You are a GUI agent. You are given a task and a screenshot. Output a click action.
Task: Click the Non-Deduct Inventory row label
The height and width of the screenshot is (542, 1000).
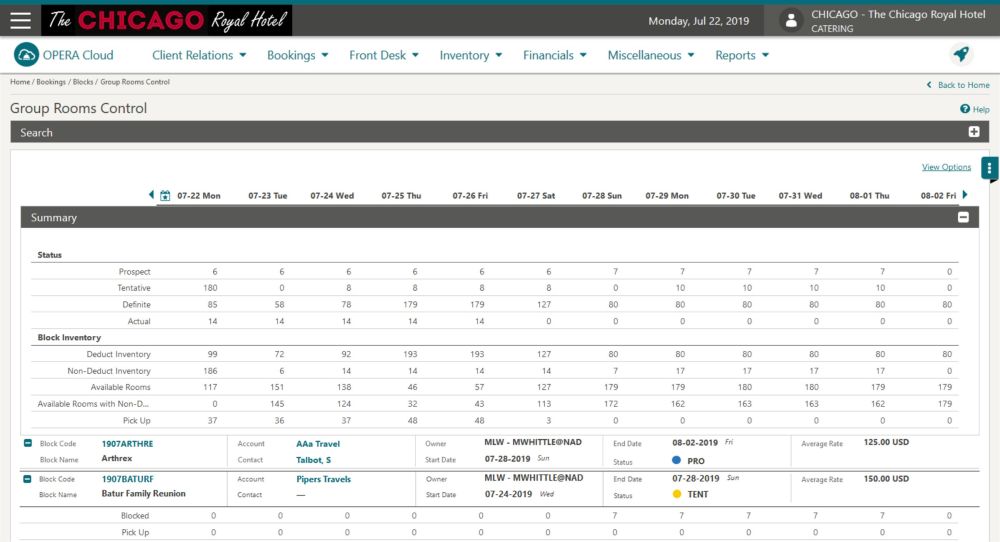[x=109, y=371]
